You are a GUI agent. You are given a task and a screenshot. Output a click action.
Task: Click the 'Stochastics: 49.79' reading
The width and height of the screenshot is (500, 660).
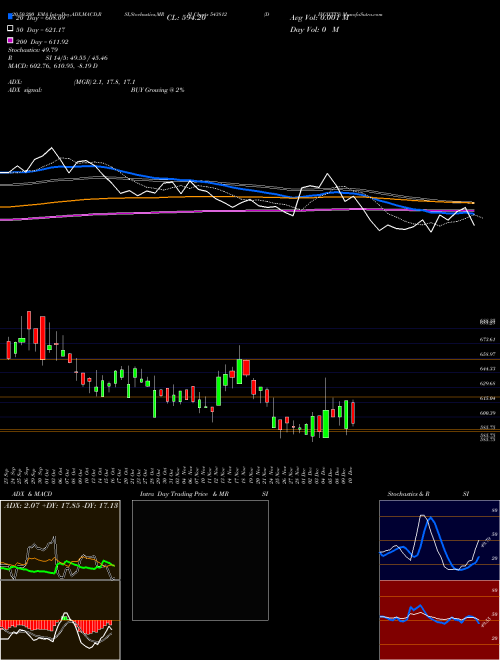click(x=33, y=50)
